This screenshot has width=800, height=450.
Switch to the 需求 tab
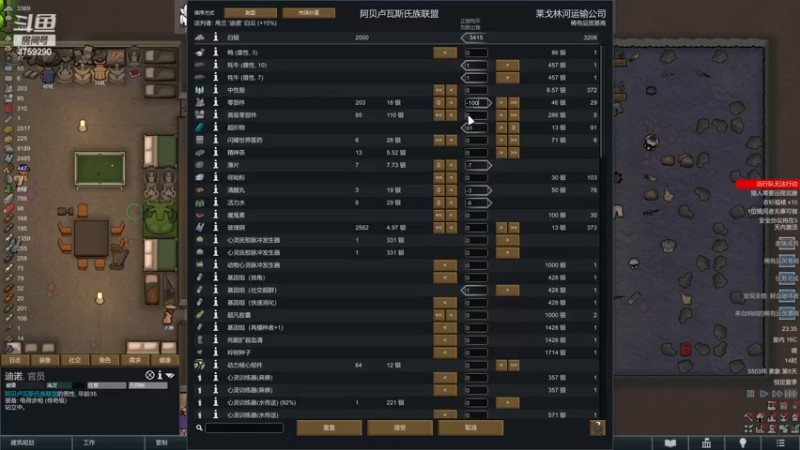pos(135,360)
